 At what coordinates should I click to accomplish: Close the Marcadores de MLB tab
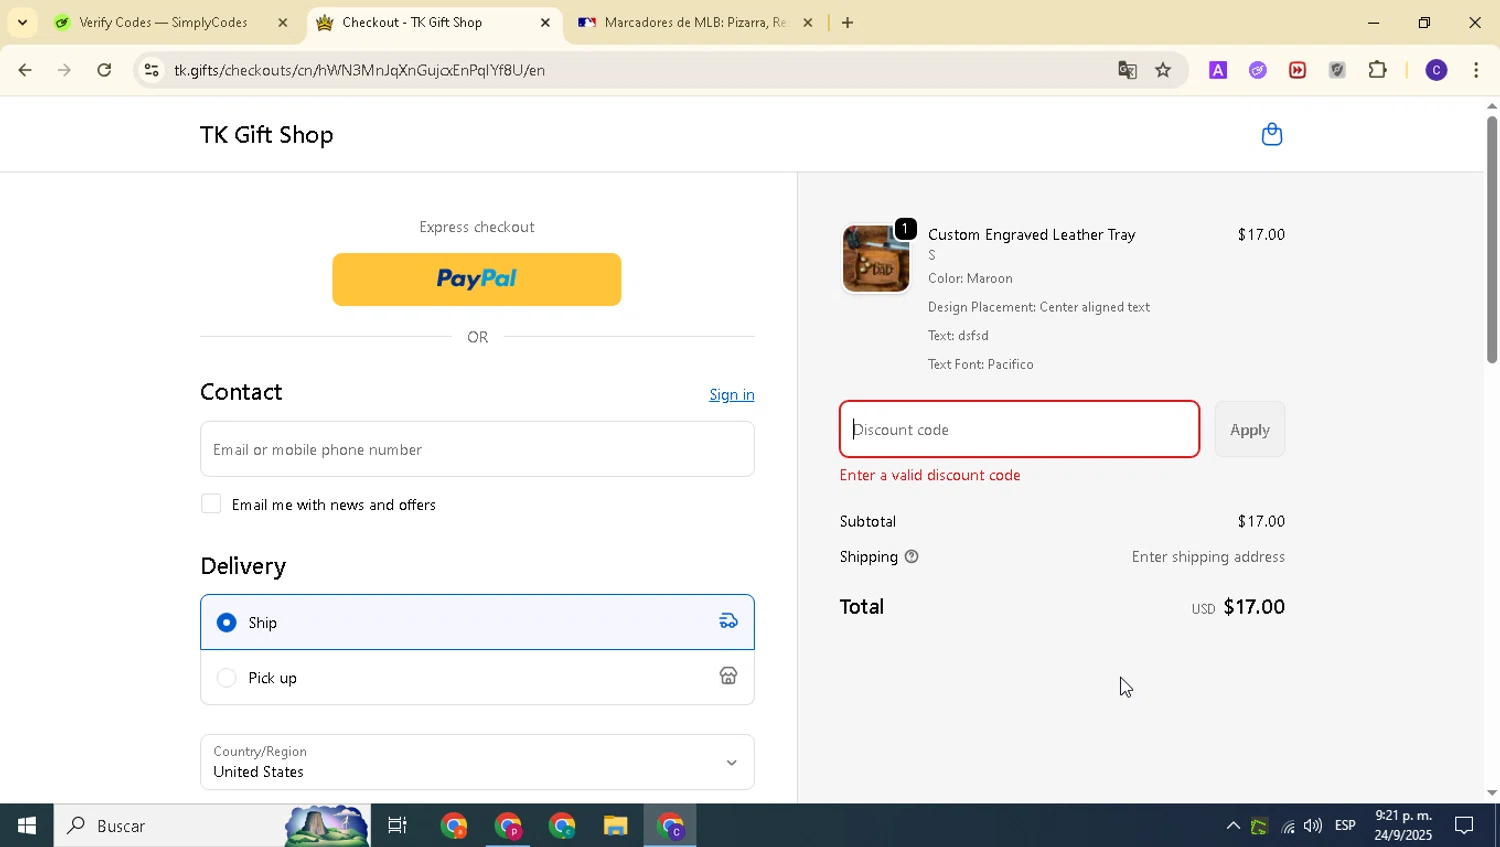pos(808,22)
